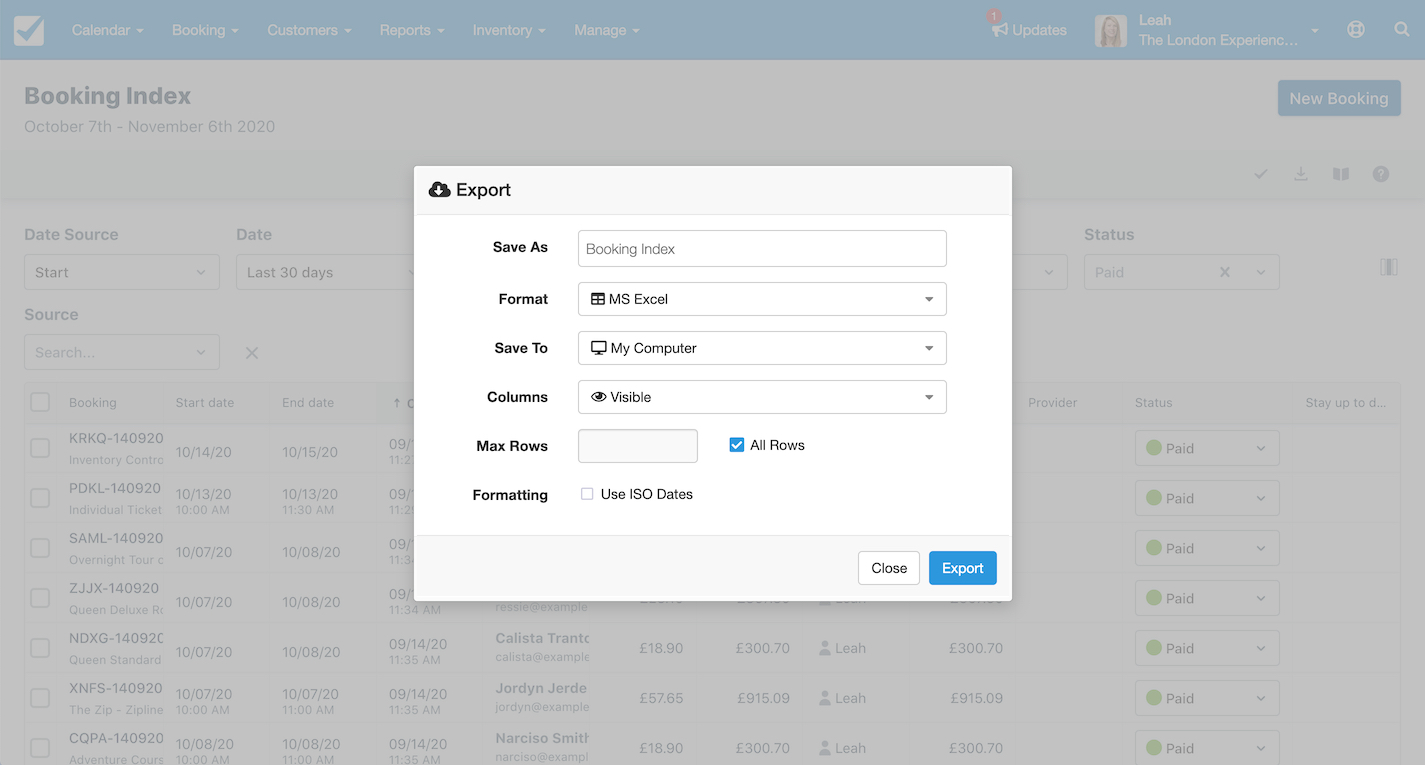Open the Date Last 30 days dropdown
This screenshot has height=765, width=1425.
[x=327, y=272]
